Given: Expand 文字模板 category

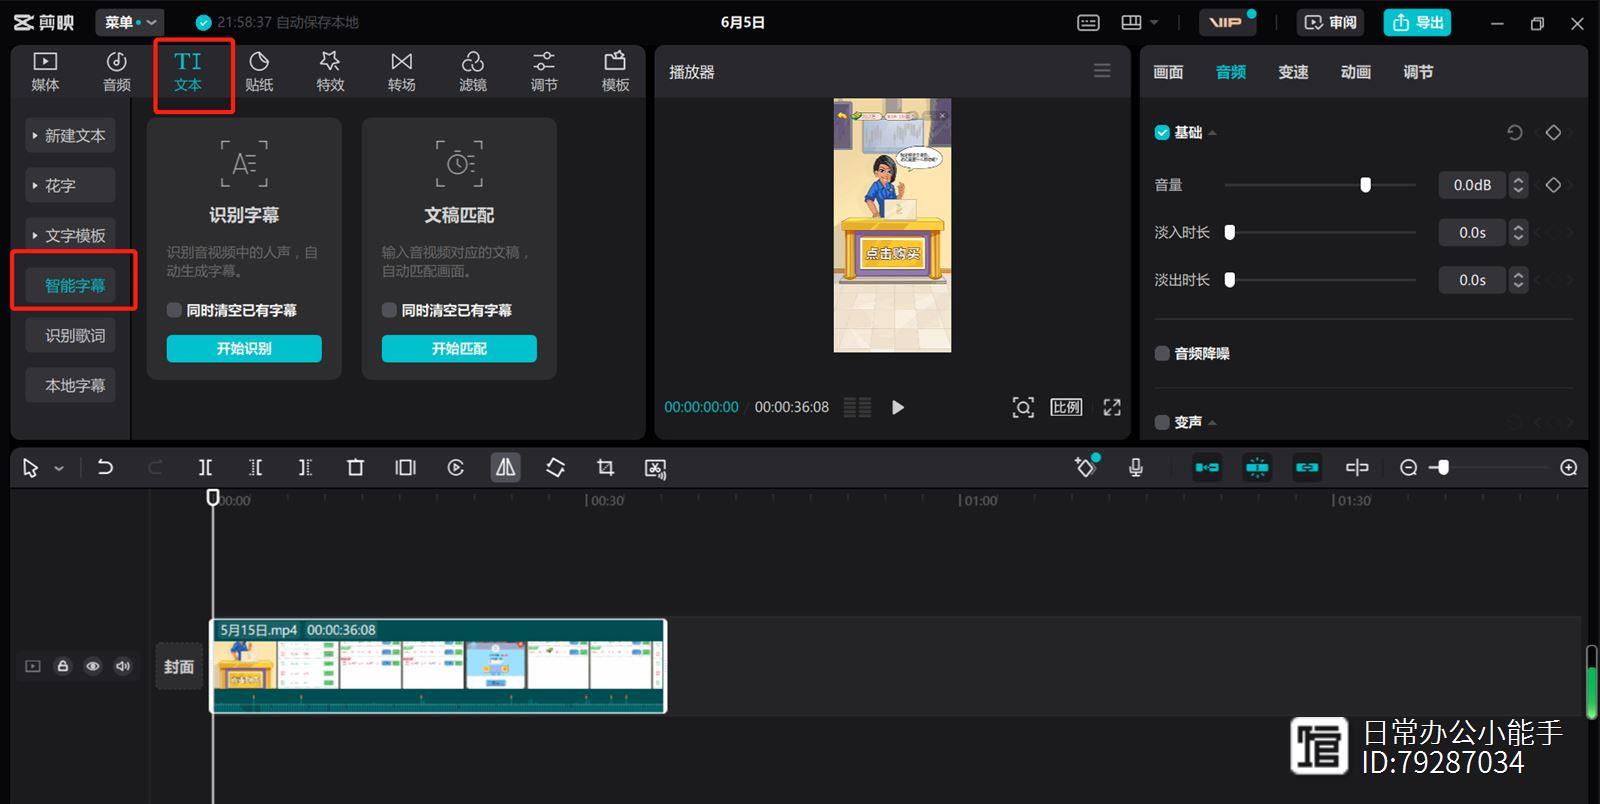Looking at the screenshot, I should click(x=70, y=235).
